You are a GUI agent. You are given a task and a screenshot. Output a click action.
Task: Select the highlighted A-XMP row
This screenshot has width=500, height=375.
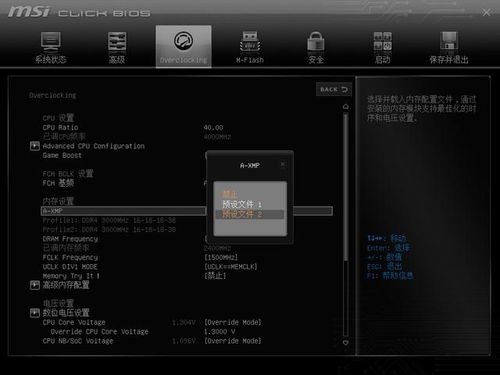(x=187, y=211)
